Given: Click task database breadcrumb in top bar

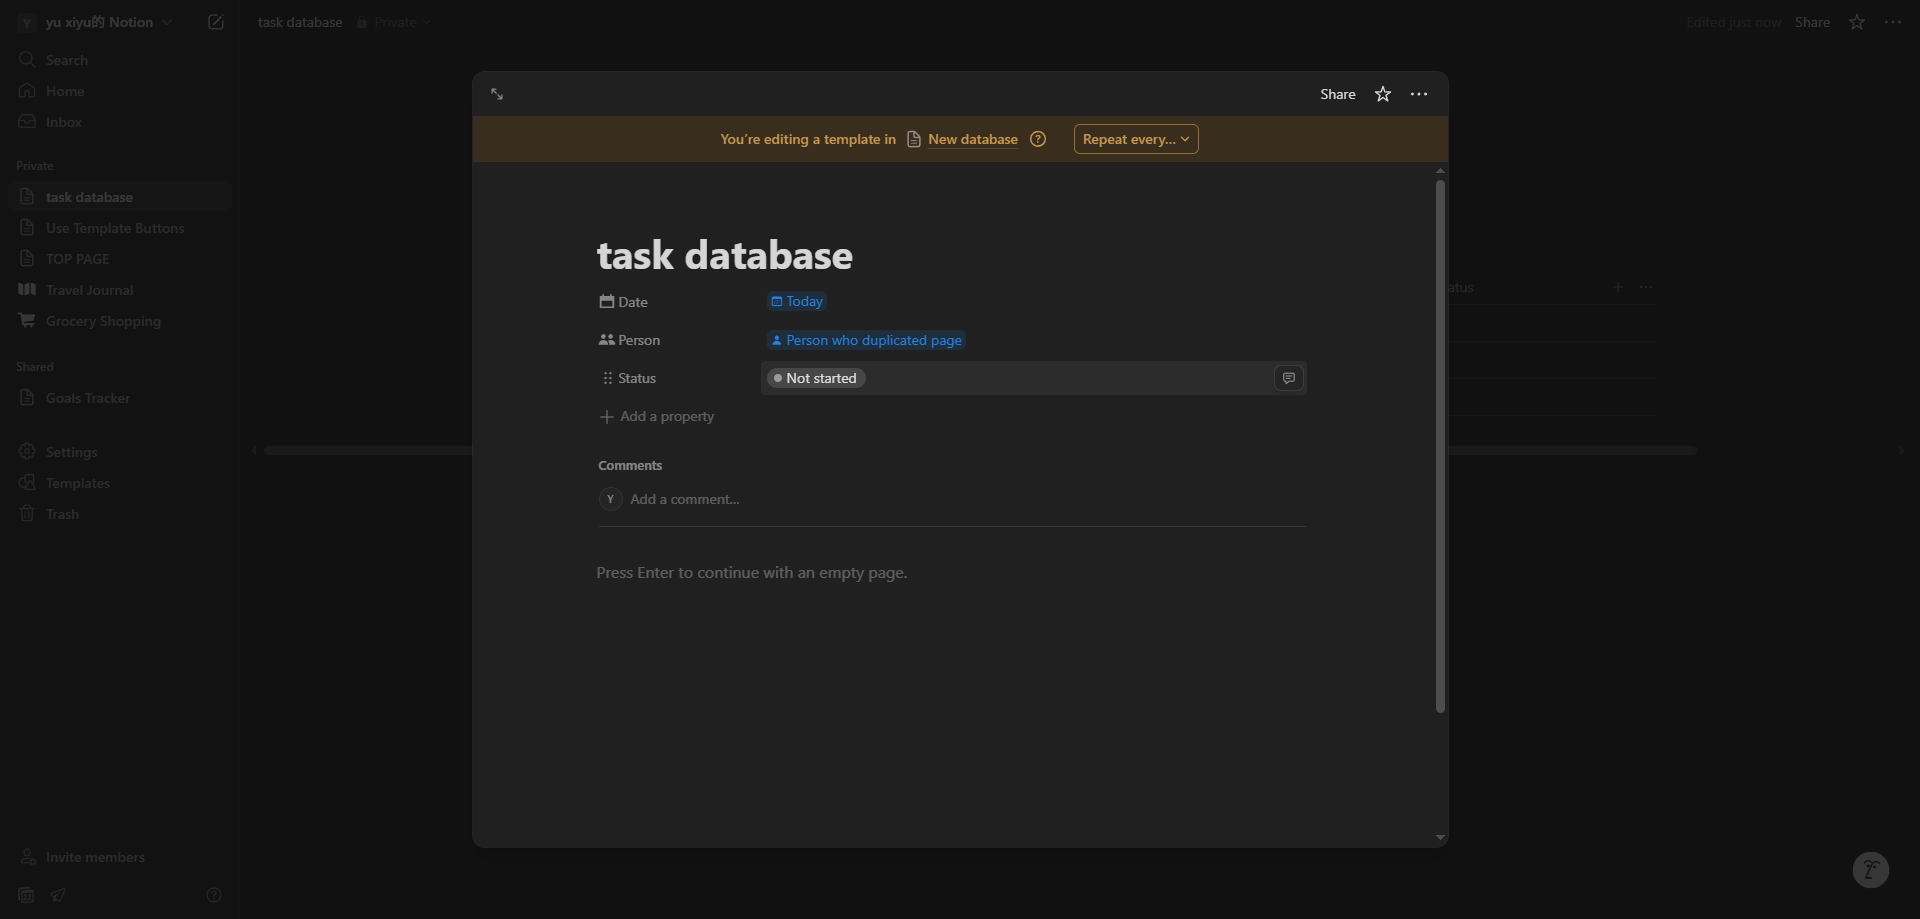Looking at the screenshot, I should [300, 22].
